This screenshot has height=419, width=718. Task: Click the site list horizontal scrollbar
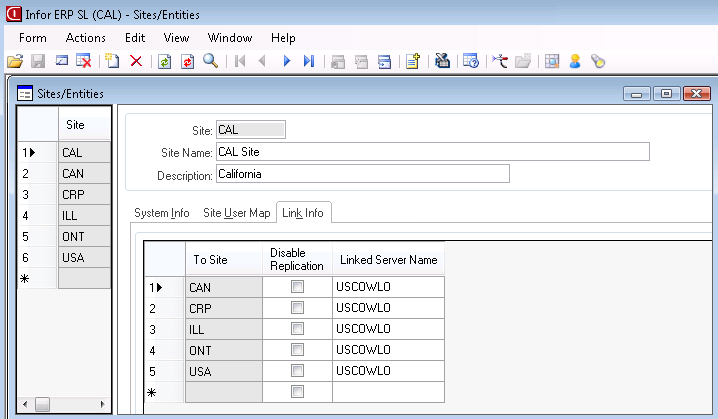click(63, 405)
